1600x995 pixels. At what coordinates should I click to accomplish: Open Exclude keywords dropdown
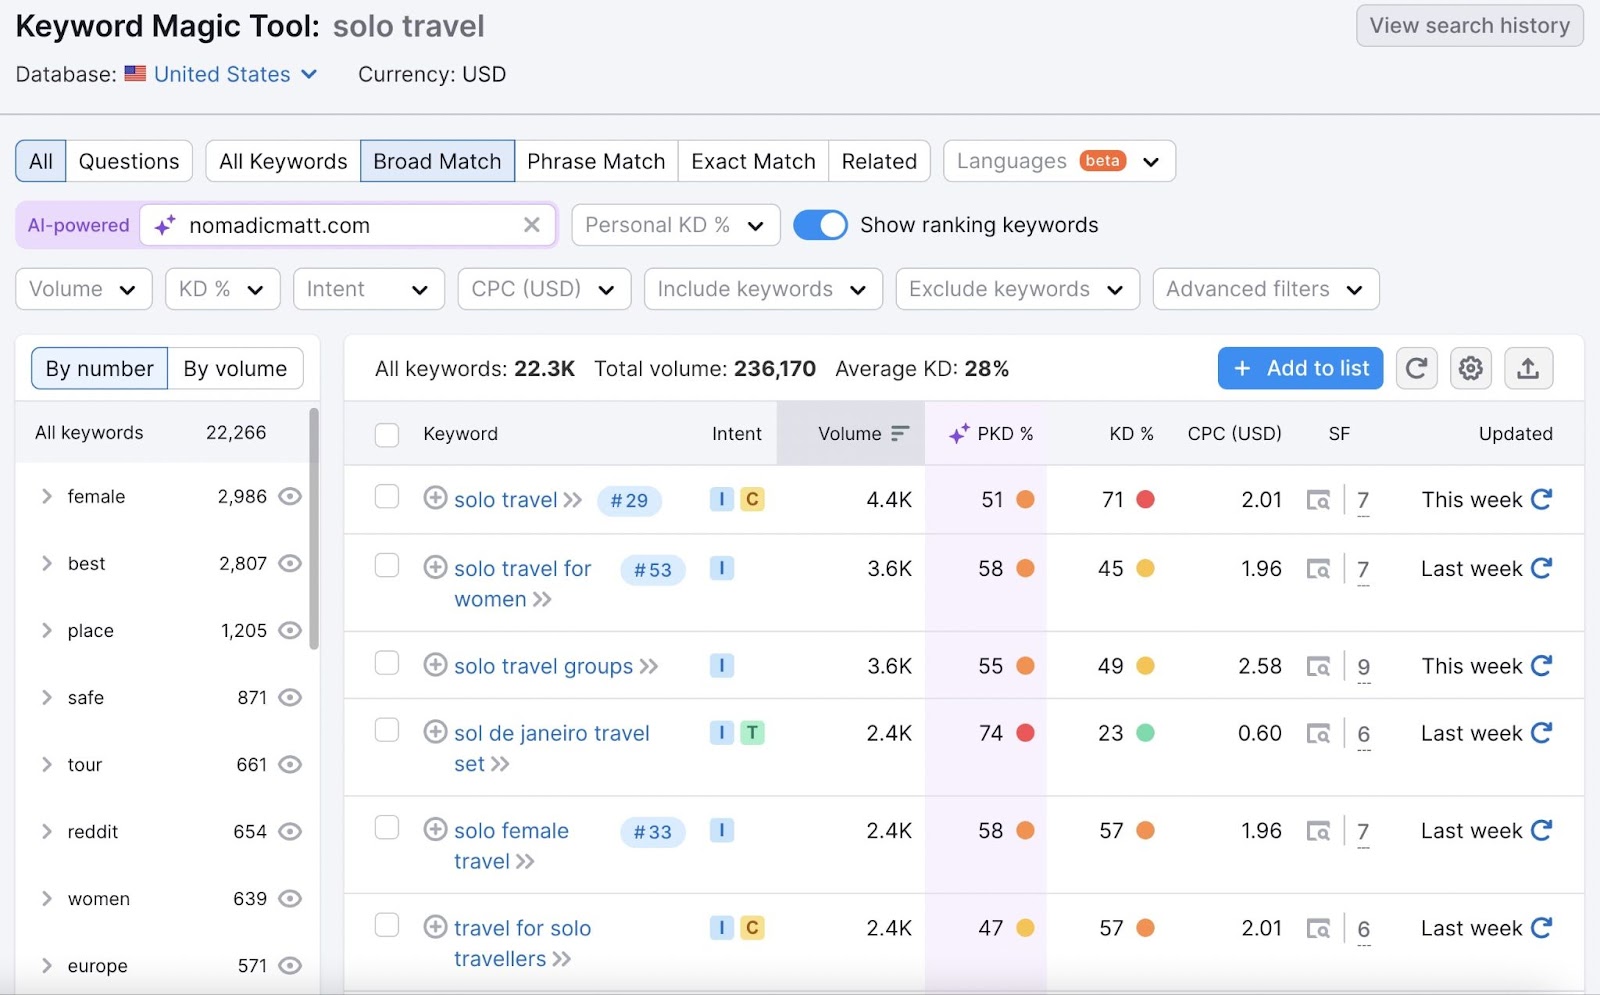pos(1017,289)
